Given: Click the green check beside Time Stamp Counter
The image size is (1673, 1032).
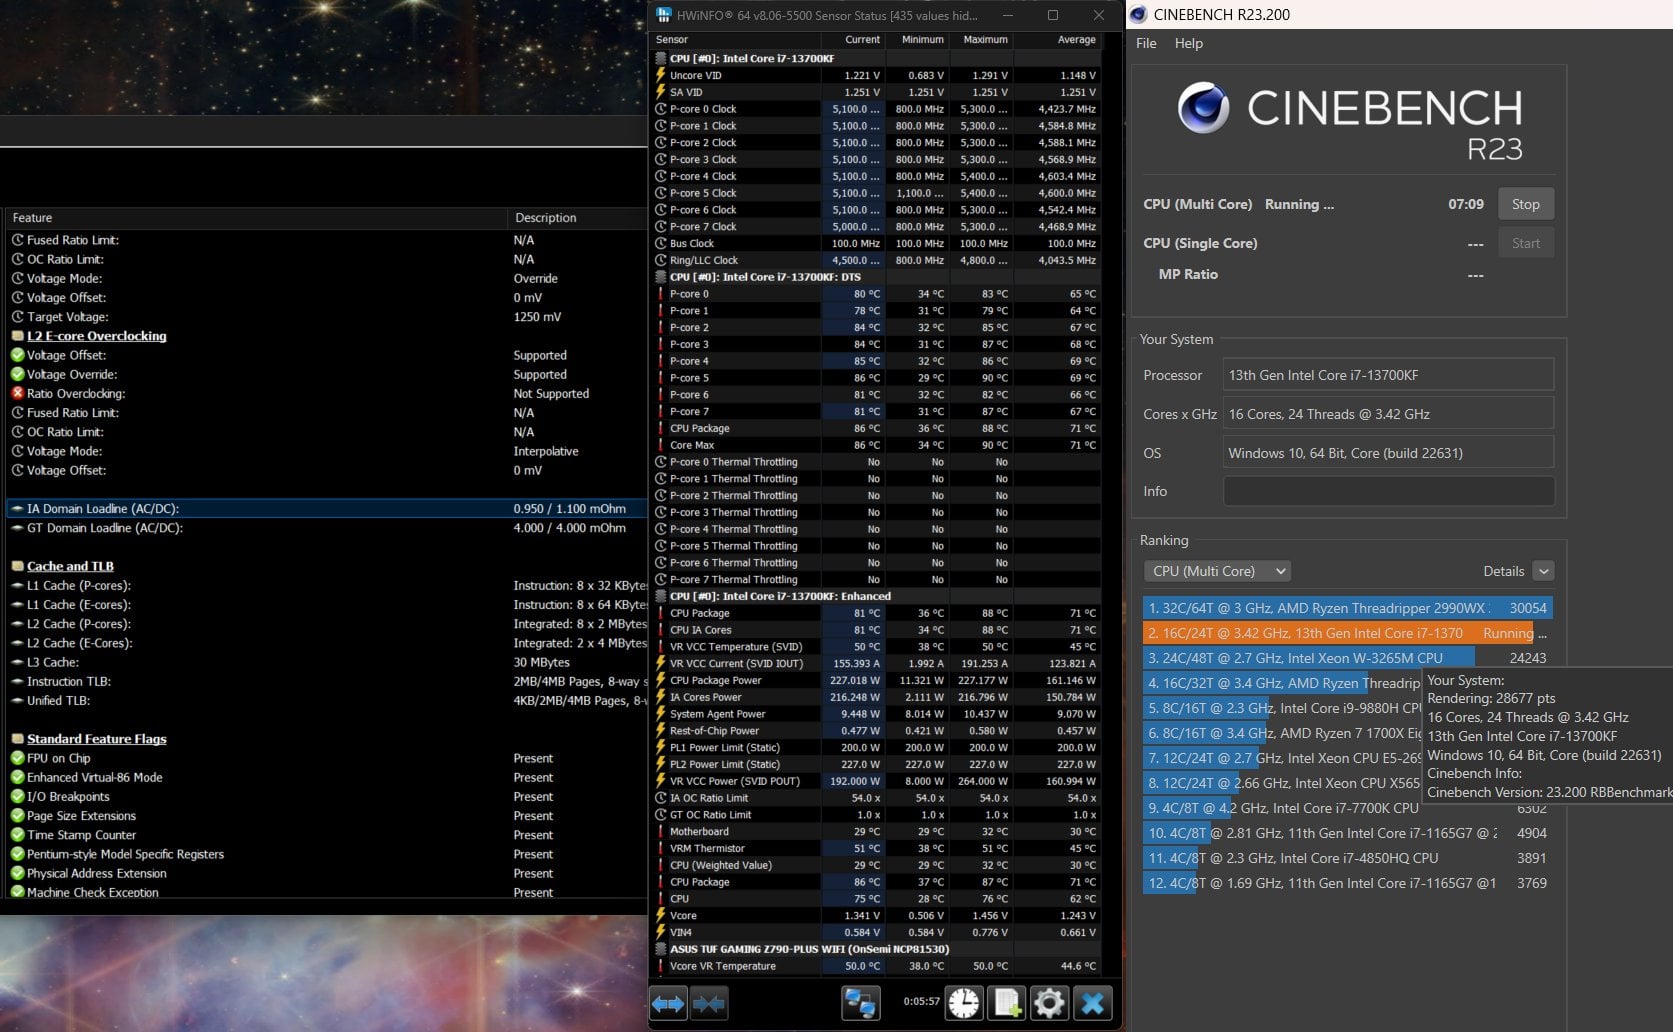Looking at the screenshot, I should pyautogui.click(x=17, y=835).
